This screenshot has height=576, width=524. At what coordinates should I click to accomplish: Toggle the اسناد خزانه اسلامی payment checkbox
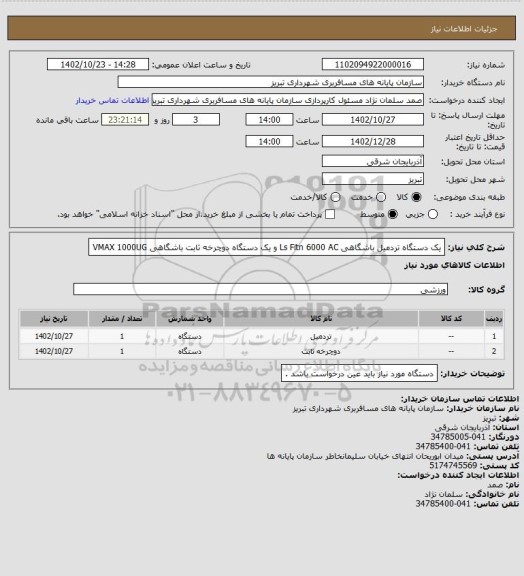pyautogui.click(x=330, y=214)
